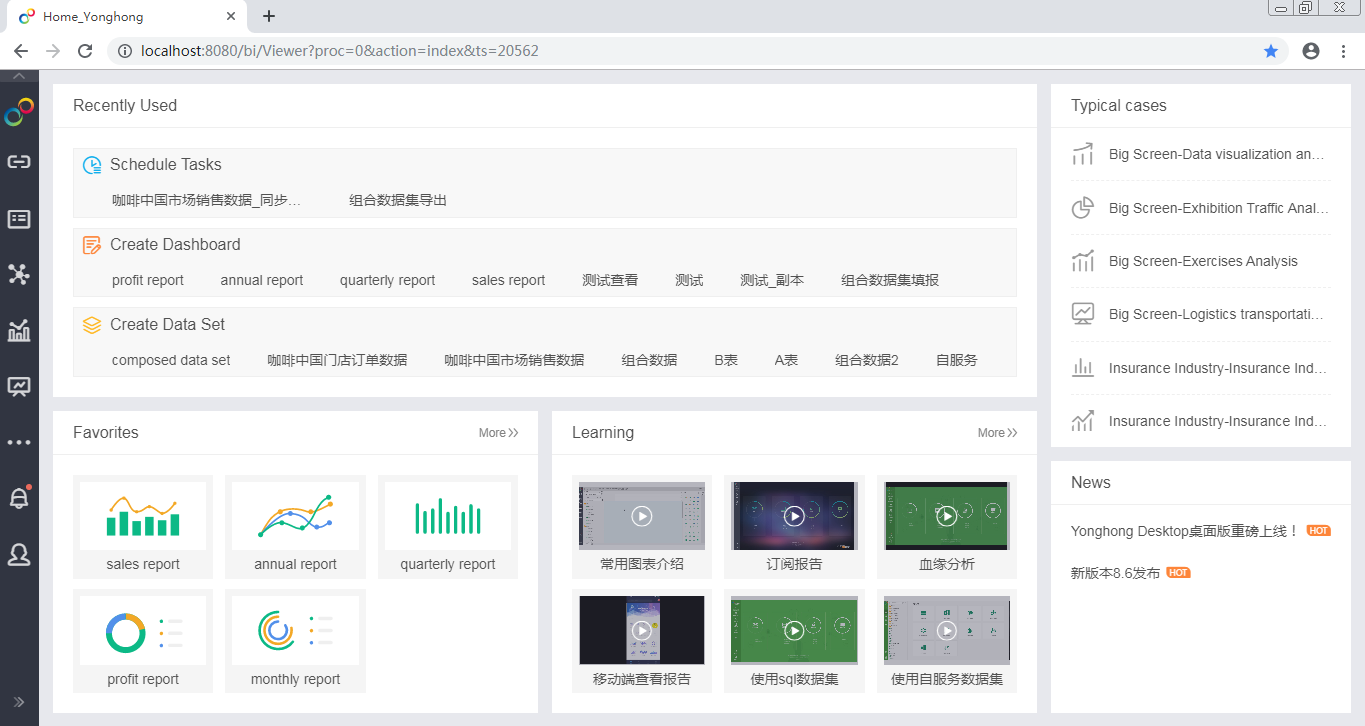Image resolution: width=1365 pixels, height=726 pixels.
Task: Play the '常用图表介绍' video
Action: [642, 516]
